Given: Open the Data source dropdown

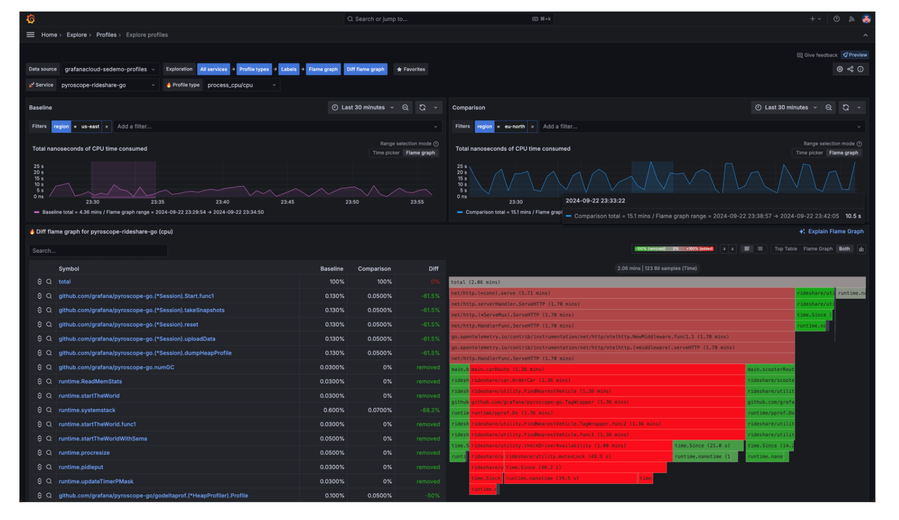Looking at the screenshot, I should 109,69.
